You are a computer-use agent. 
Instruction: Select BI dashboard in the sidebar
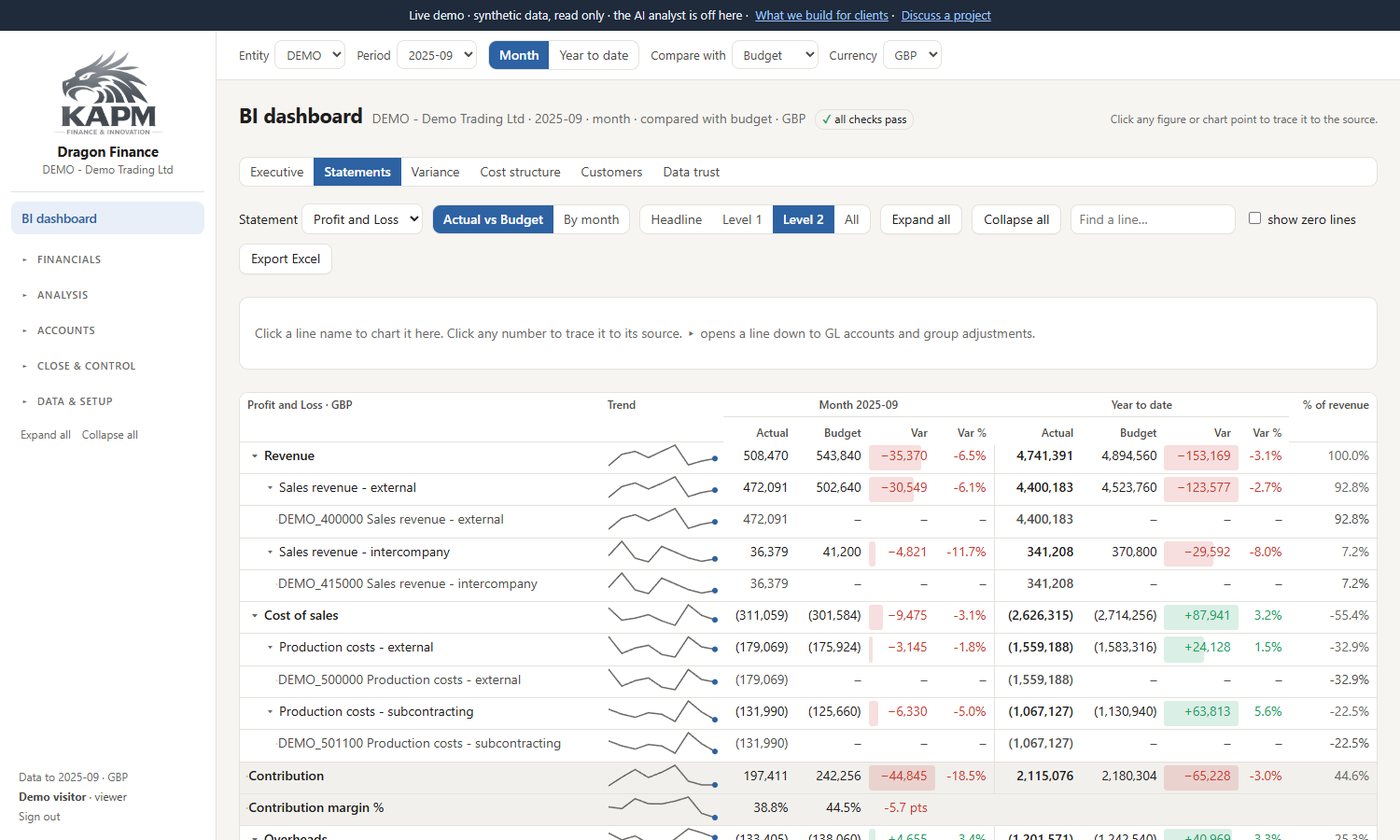(x=108, y=218)
